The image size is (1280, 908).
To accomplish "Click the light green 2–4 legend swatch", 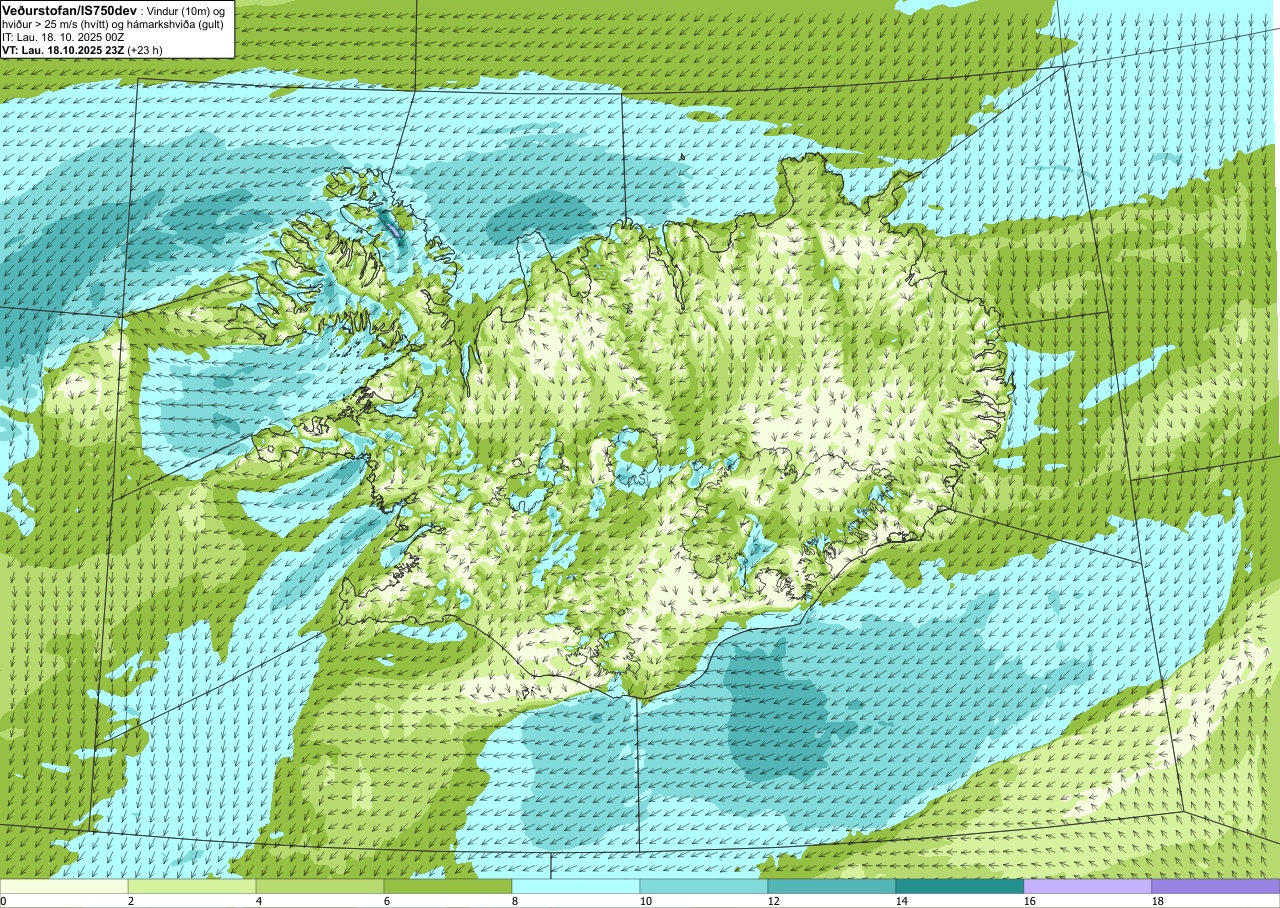I will [192, 886].
